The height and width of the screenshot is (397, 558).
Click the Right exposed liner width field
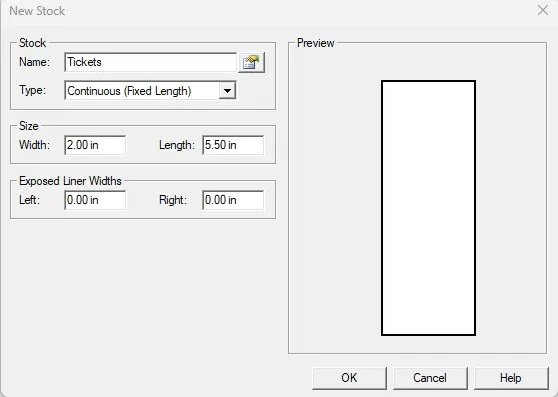click(x=233, y=200)
